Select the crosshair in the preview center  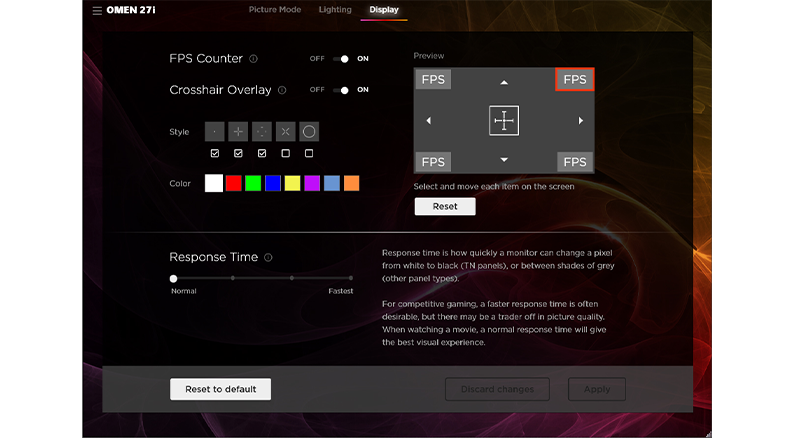point(504,121)
